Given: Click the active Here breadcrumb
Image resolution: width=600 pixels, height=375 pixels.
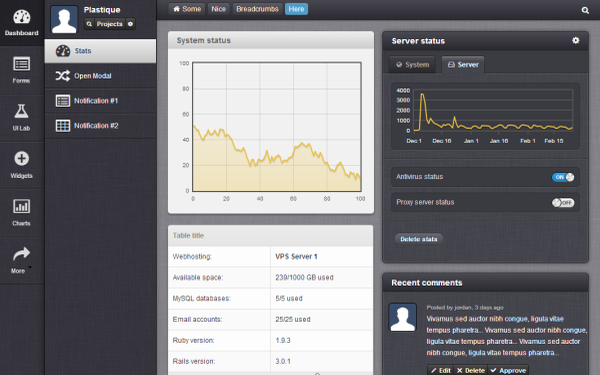Looking at the screenshot, I should tap(296, 9).
